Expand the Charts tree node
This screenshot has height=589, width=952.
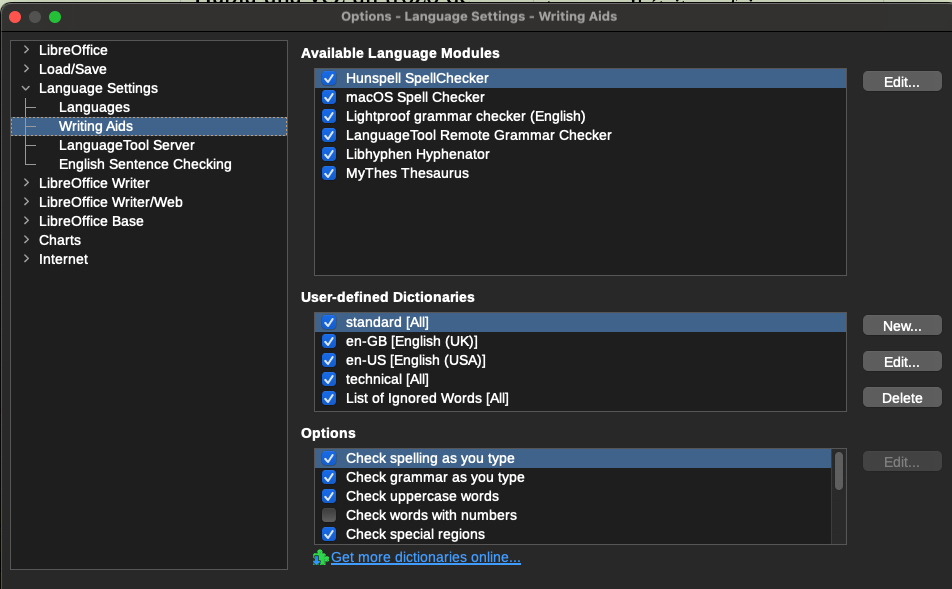point(26,240)
